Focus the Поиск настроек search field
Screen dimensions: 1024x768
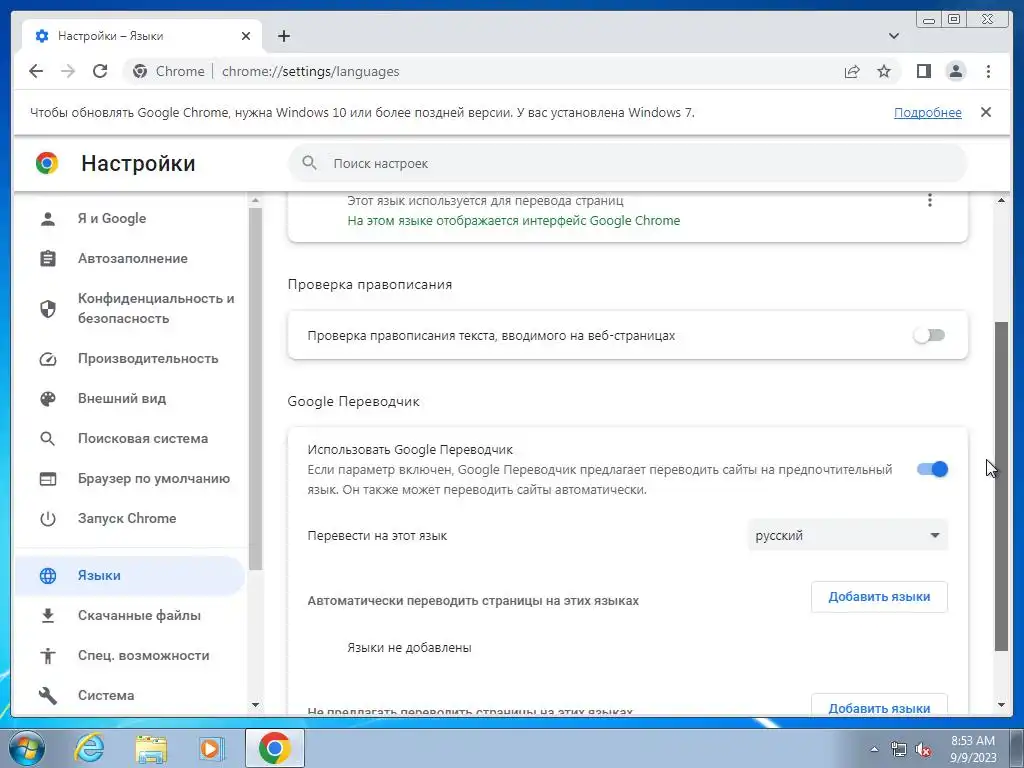[628, 163]
